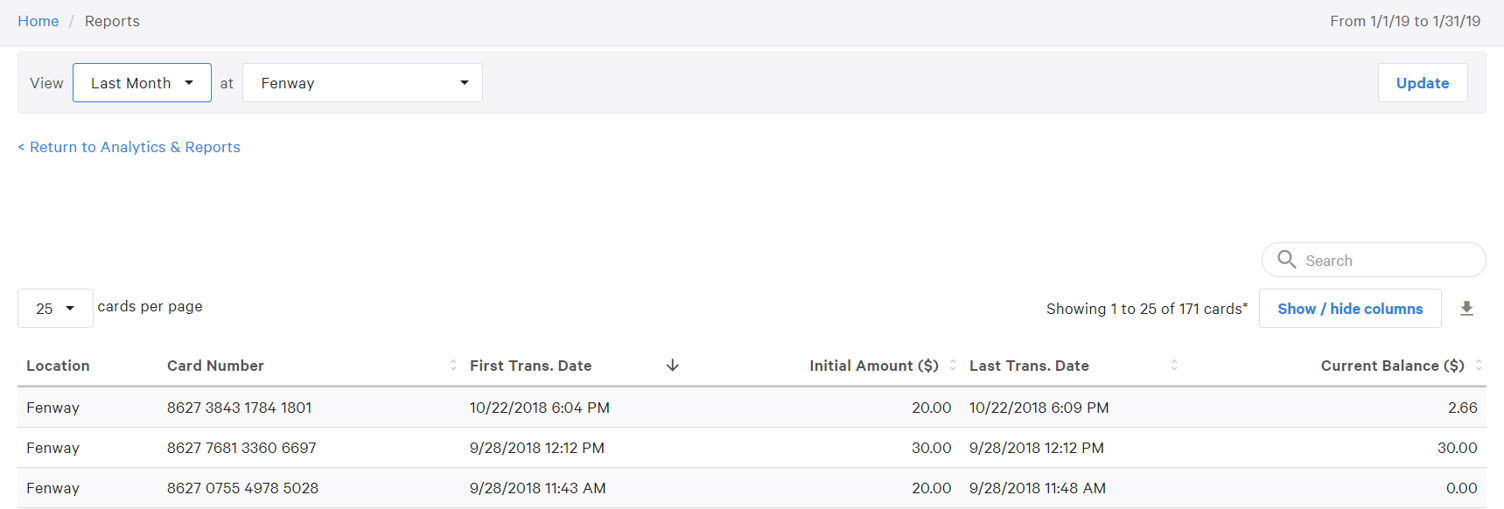Sort by Initial Amount column arrows
The height and width of the screenshot is (509, 1504).
coord(953,366)
